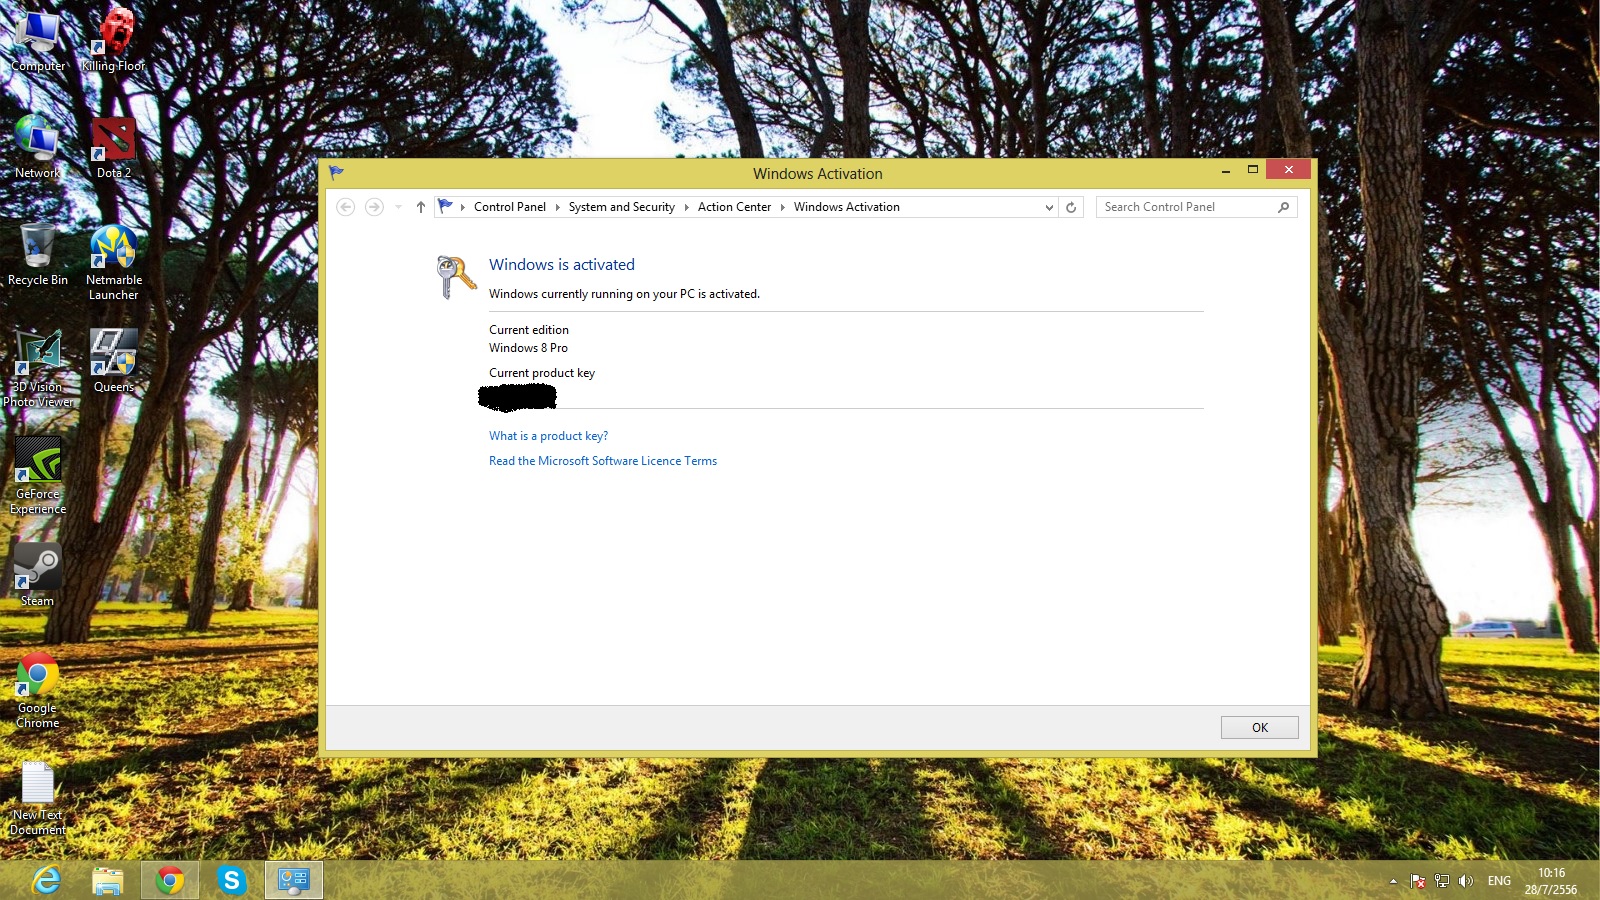Click the search magnifier icon

[x=1284, y=207]
